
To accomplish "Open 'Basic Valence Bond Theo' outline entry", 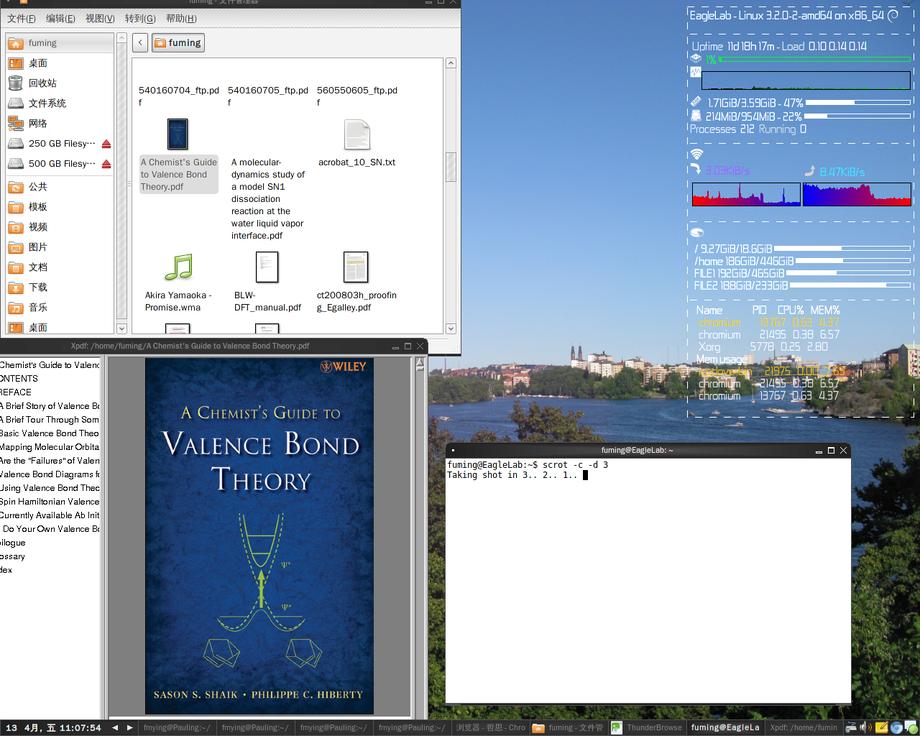I will tap(50, 433).
